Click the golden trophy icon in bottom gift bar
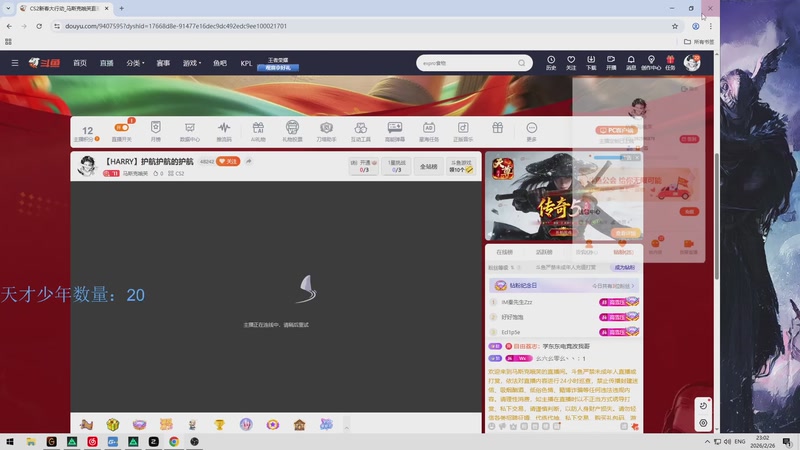 (219, 424)
